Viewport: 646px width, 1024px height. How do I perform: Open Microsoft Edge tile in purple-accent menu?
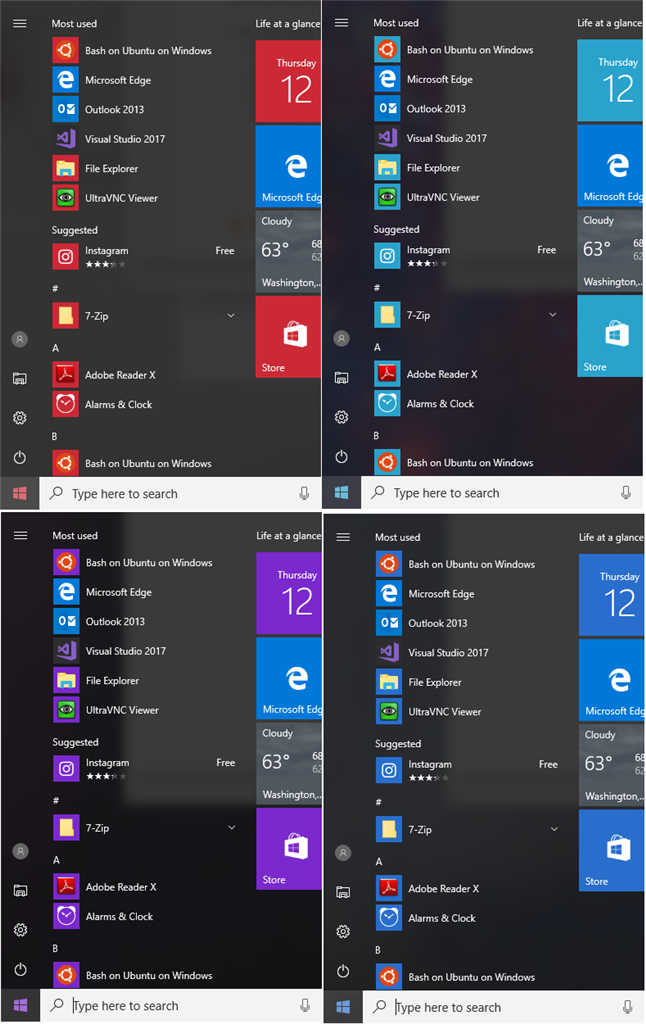tap(289, 679)
